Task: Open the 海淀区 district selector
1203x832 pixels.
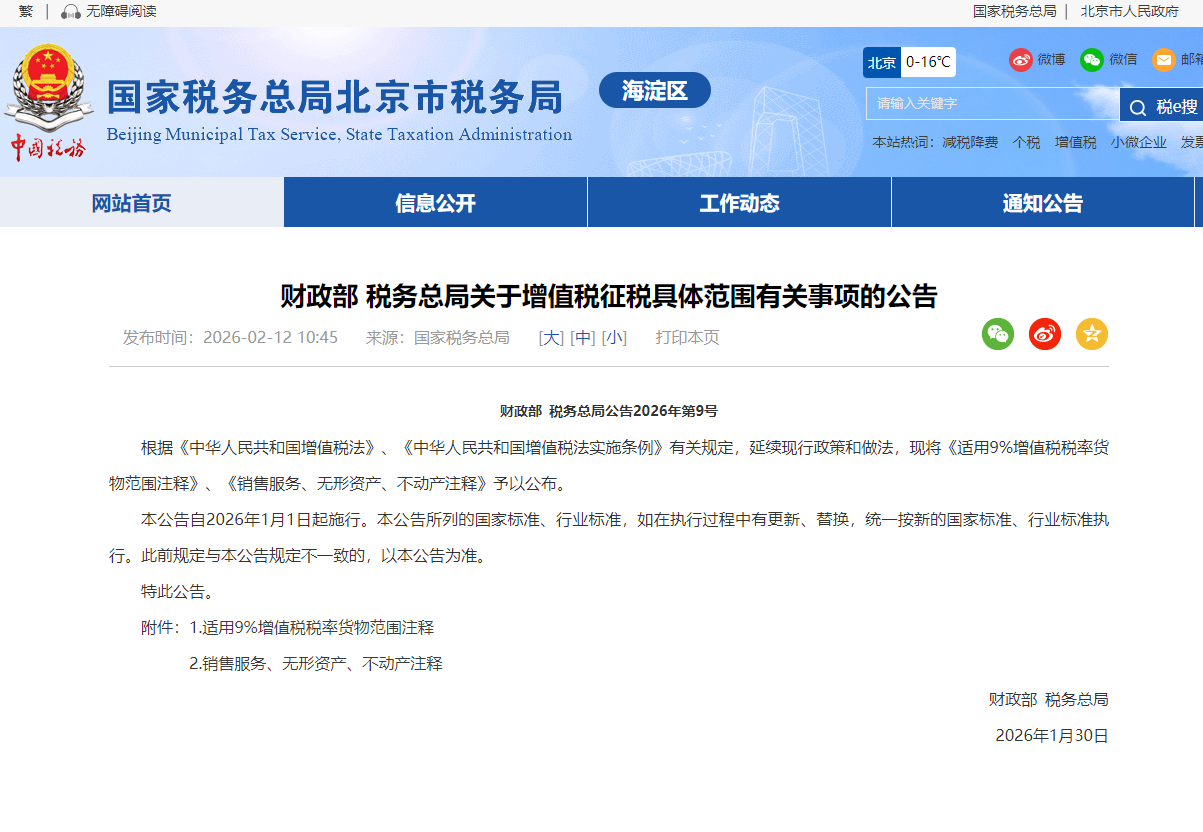Action: (655, 91)
